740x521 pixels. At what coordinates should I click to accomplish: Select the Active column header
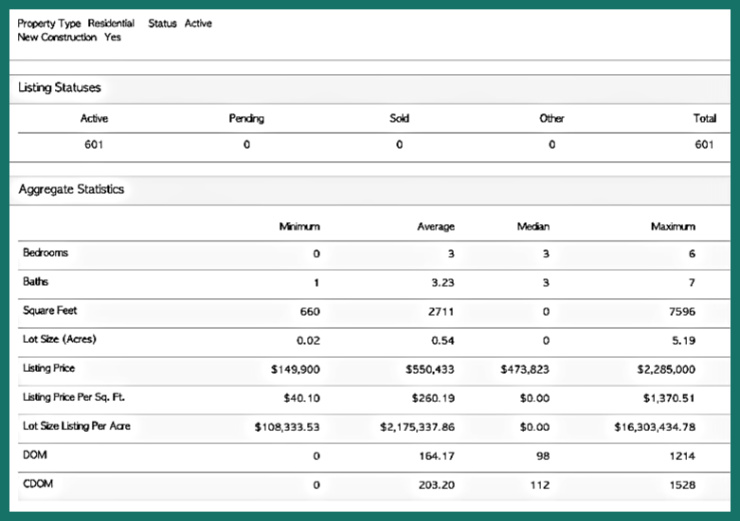point(94,118)
